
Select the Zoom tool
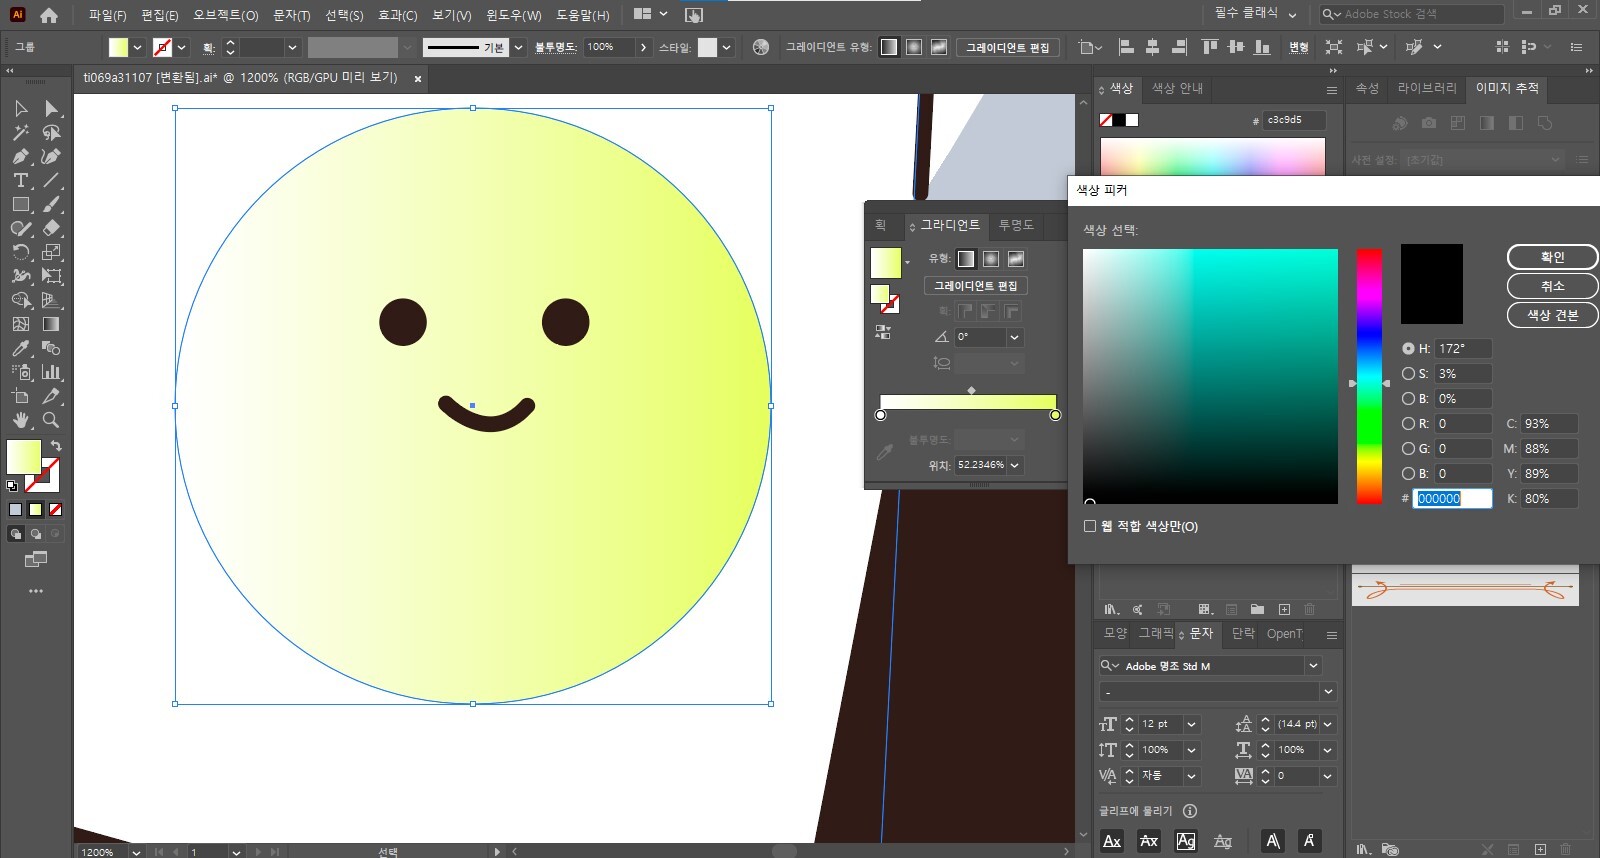pyautogui.click(x=51, y=420)
